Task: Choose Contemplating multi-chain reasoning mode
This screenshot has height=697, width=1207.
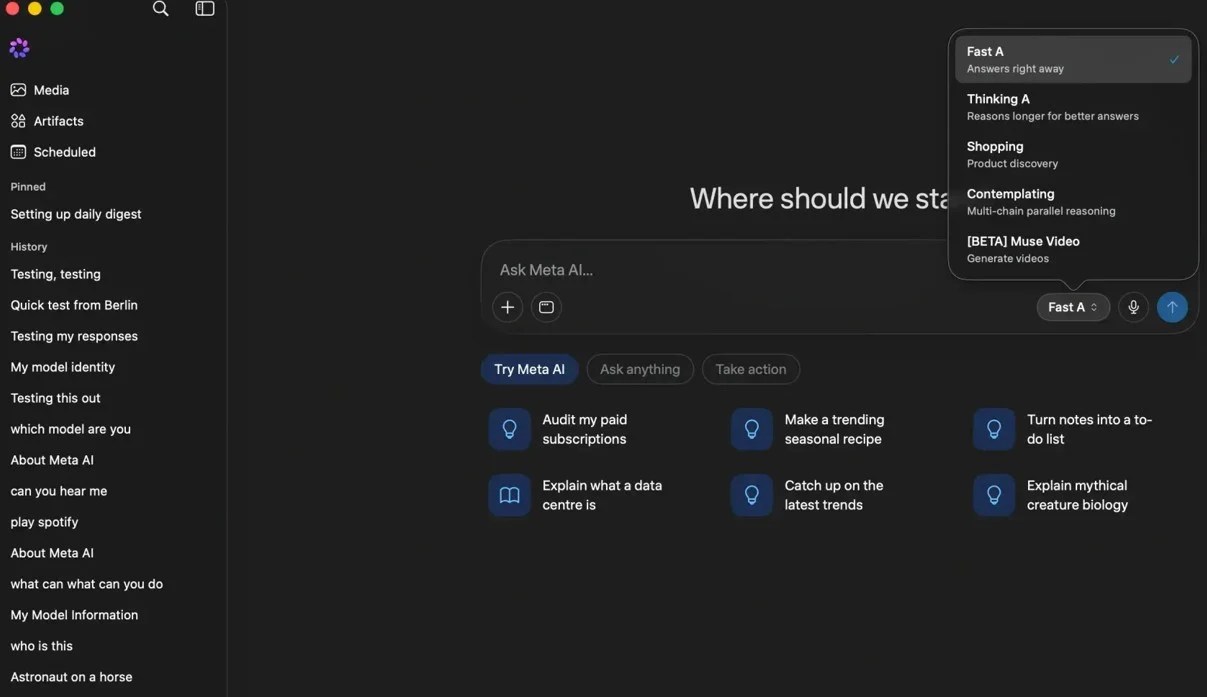Action: (x=1073, y=201)
